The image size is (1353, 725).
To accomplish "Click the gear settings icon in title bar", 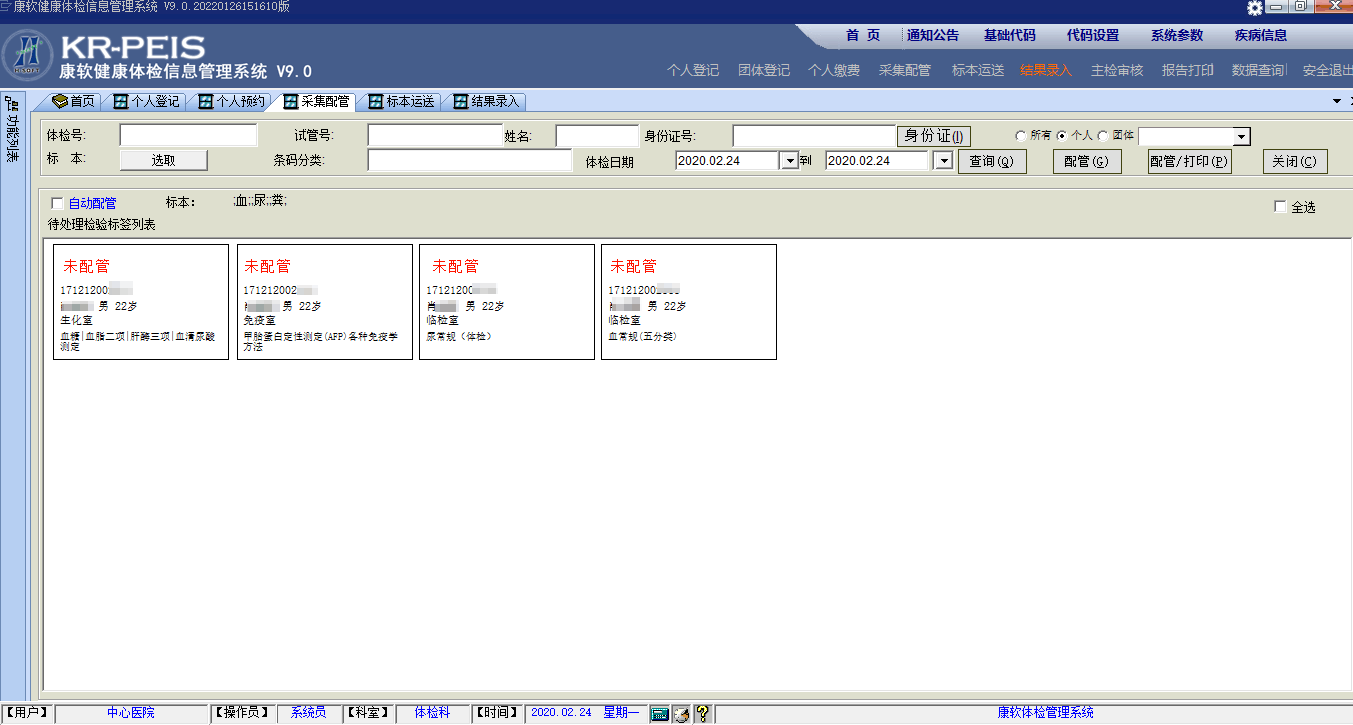I will click(1255, 8).
